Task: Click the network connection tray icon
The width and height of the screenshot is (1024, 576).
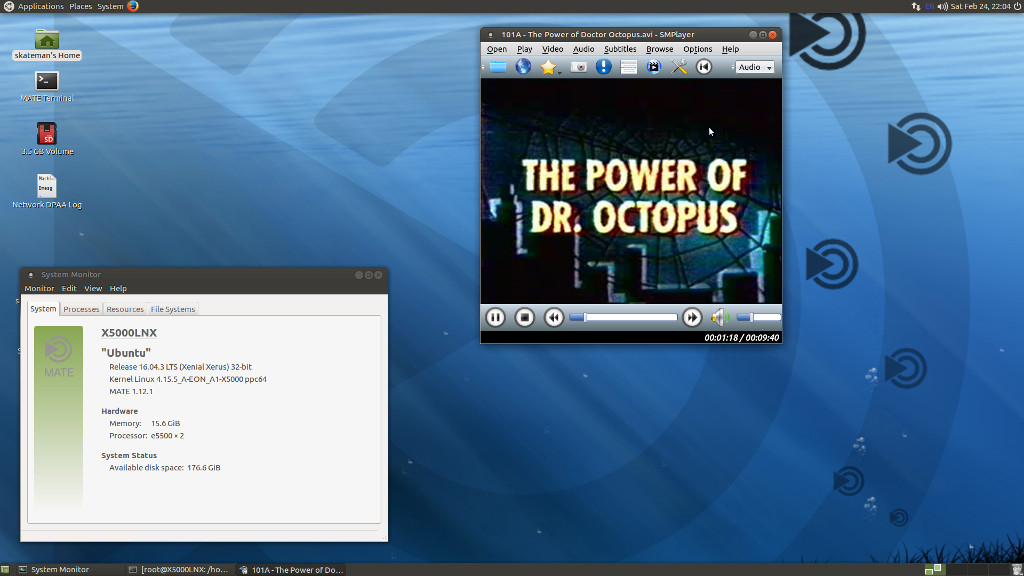Action: [916, 7]
